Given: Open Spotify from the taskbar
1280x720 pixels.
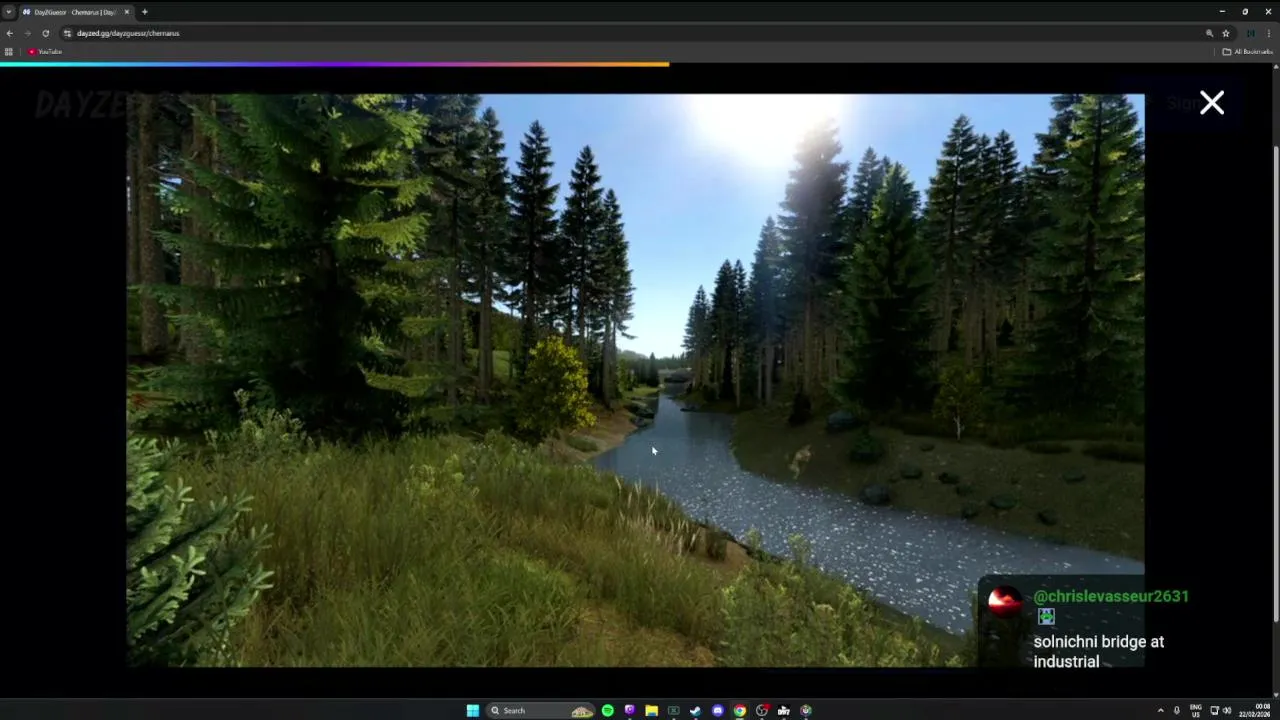Looking at the screenshot, I should 607,710.
